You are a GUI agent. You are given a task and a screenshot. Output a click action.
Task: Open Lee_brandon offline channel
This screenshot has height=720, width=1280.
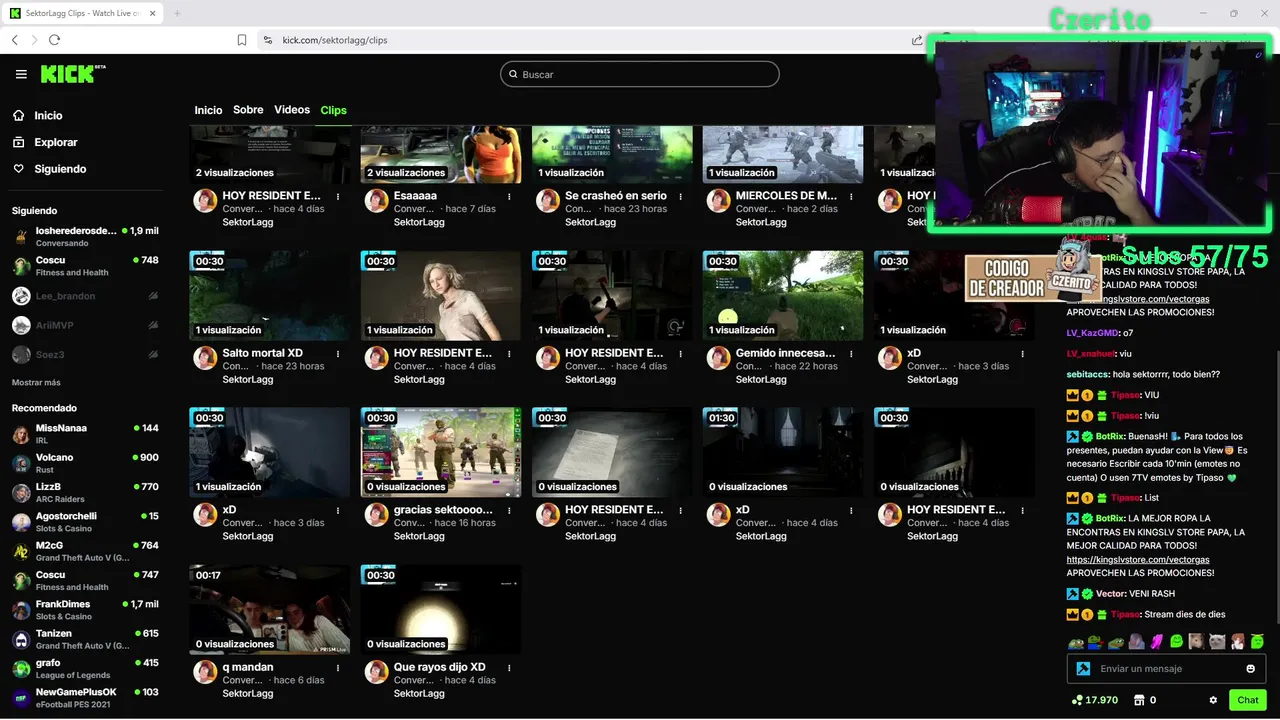[x=85, y=296]
